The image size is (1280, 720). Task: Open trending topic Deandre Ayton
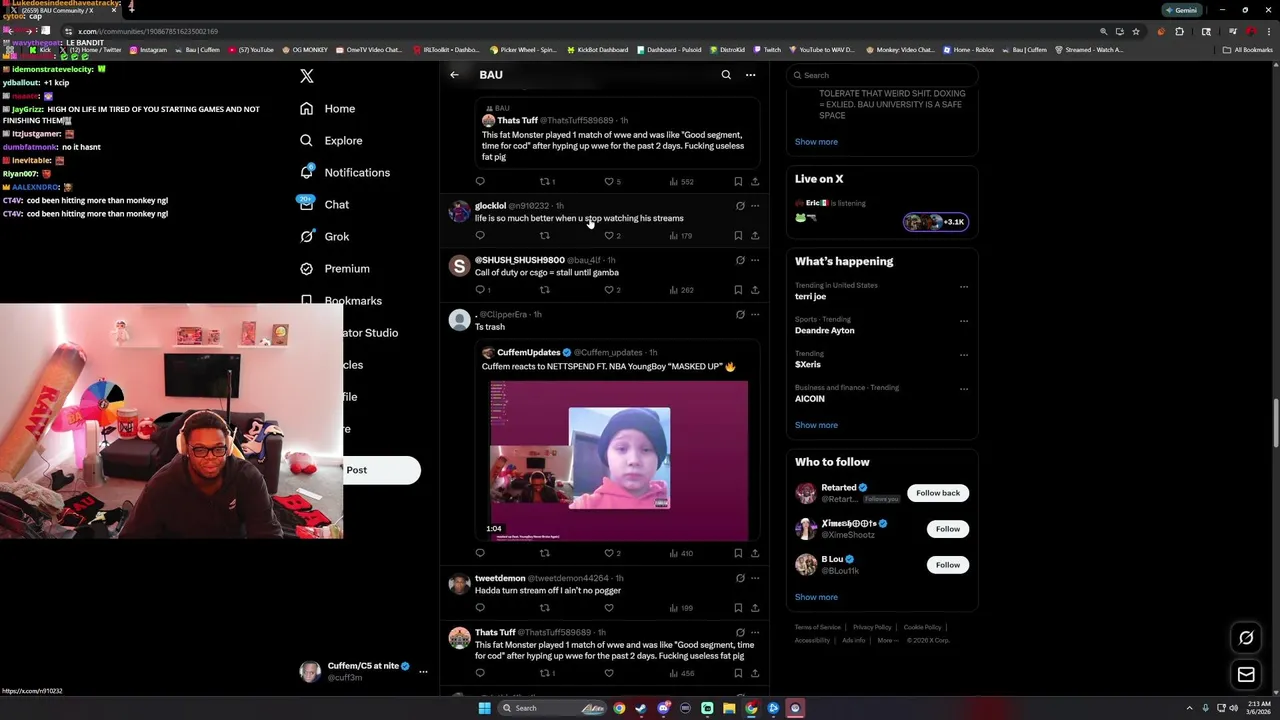824,331
